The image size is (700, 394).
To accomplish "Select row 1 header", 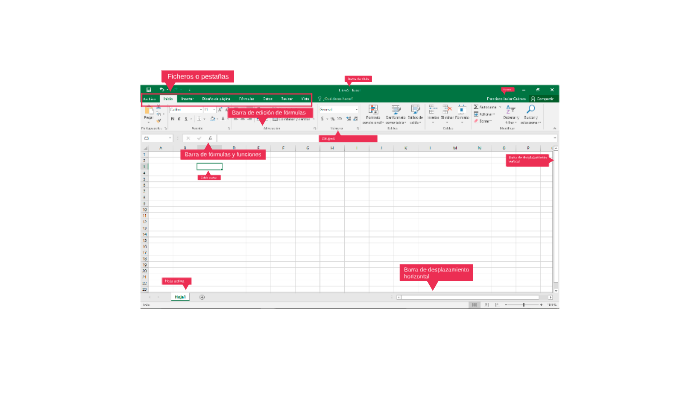I will click(x=145, y=154).
